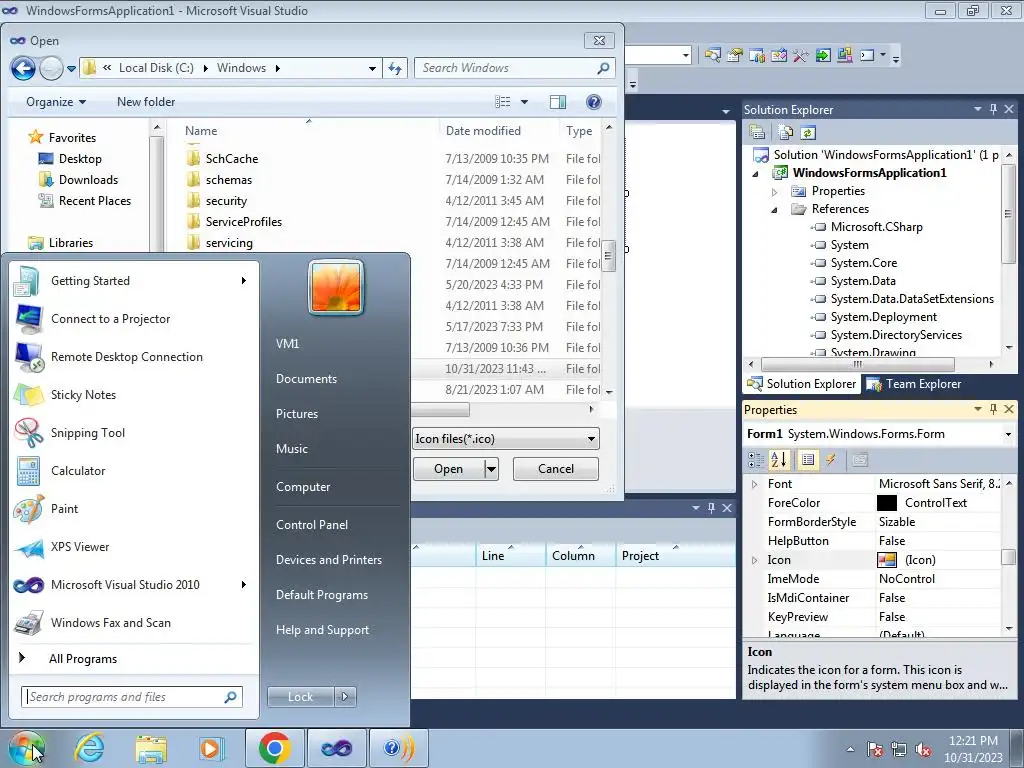
Task: Open Documents from Start menu
Action: [x=306, y=379]
